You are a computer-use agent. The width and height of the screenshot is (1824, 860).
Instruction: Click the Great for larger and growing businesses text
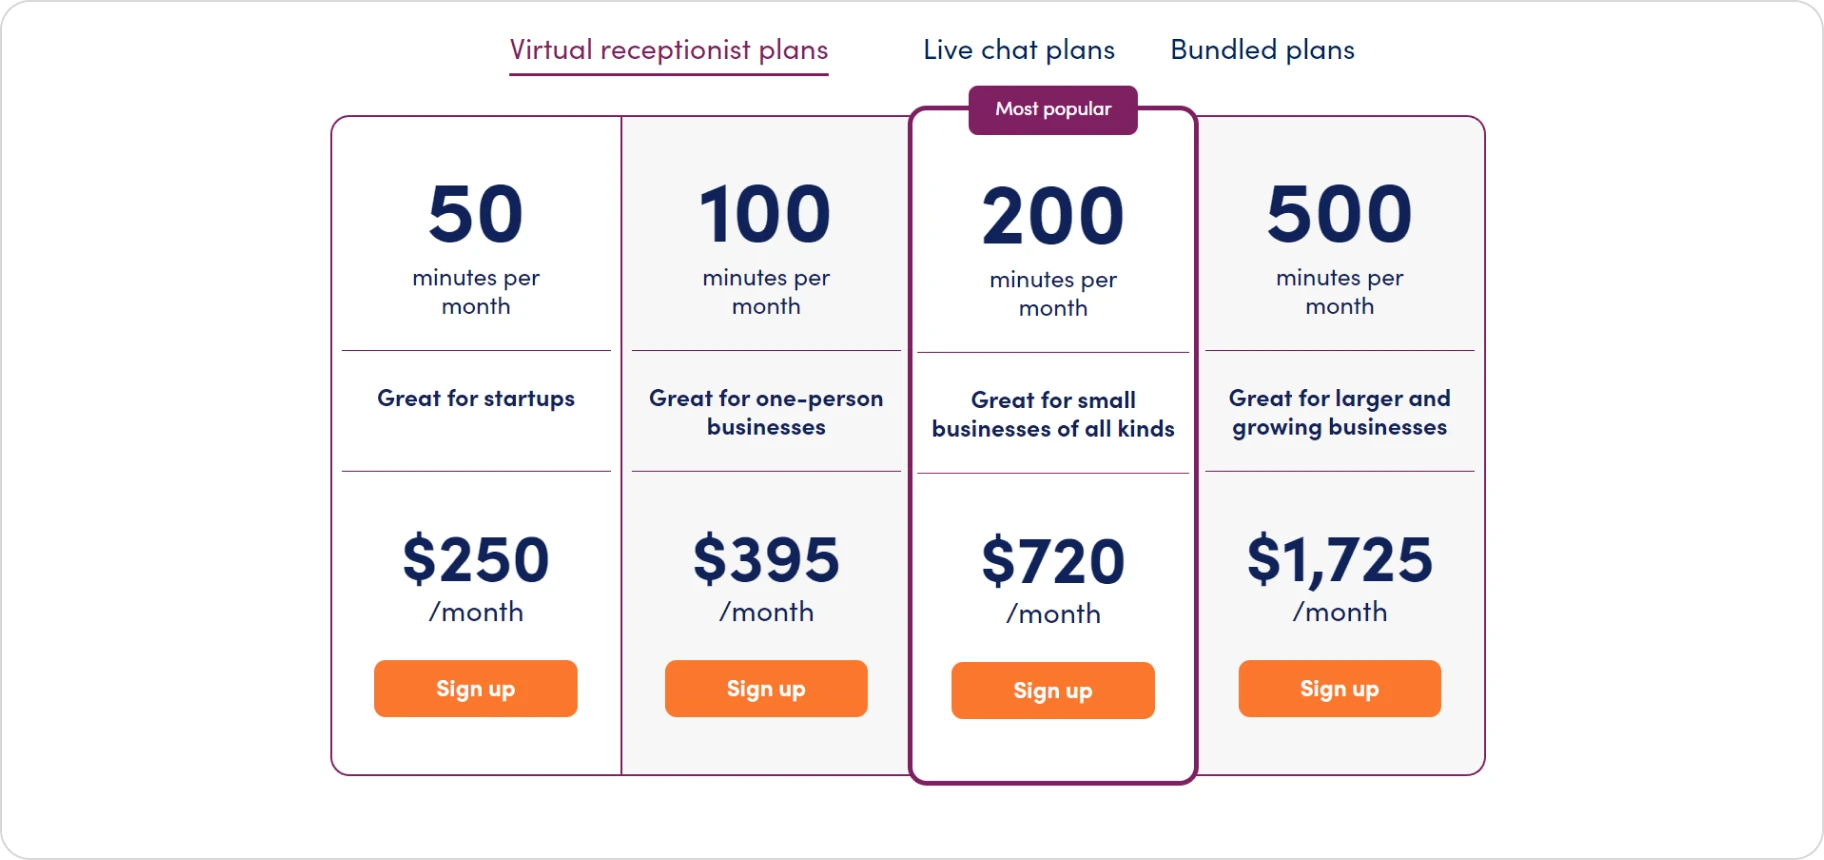(x=1339, y=412)
